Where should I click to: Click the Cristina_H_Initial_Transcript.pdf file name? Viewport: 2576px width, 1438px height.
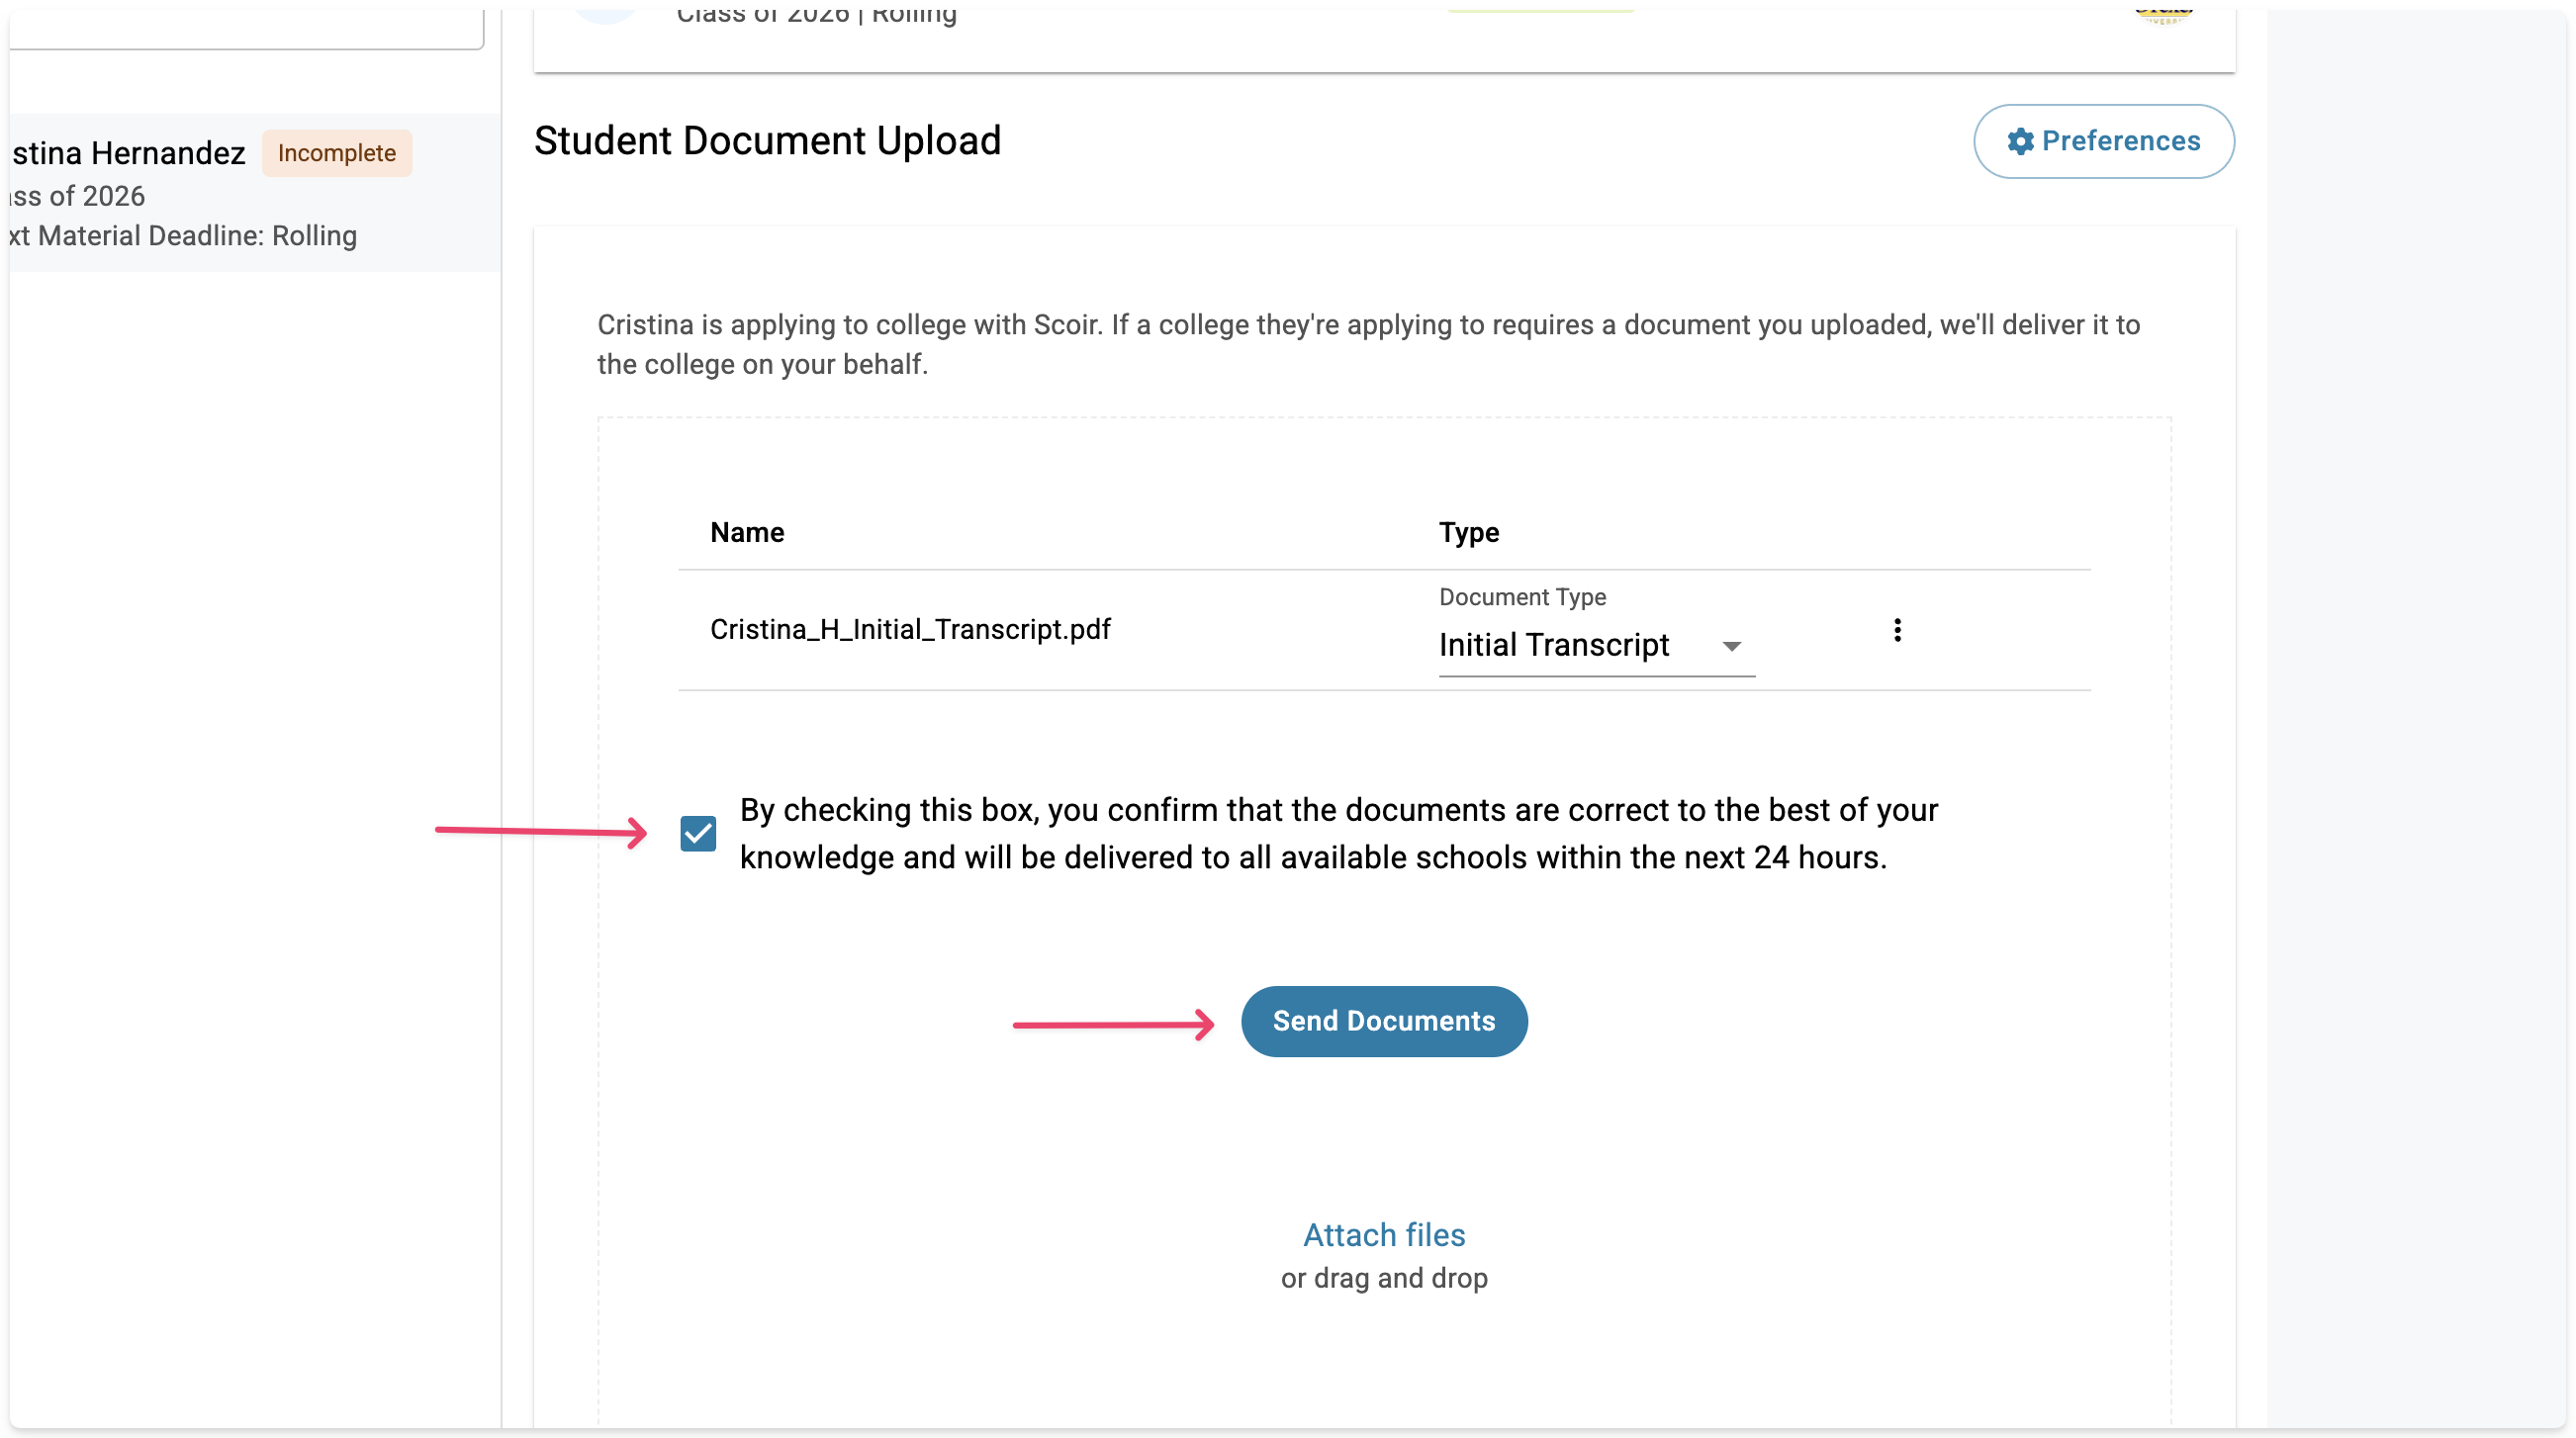click(909, 629)
